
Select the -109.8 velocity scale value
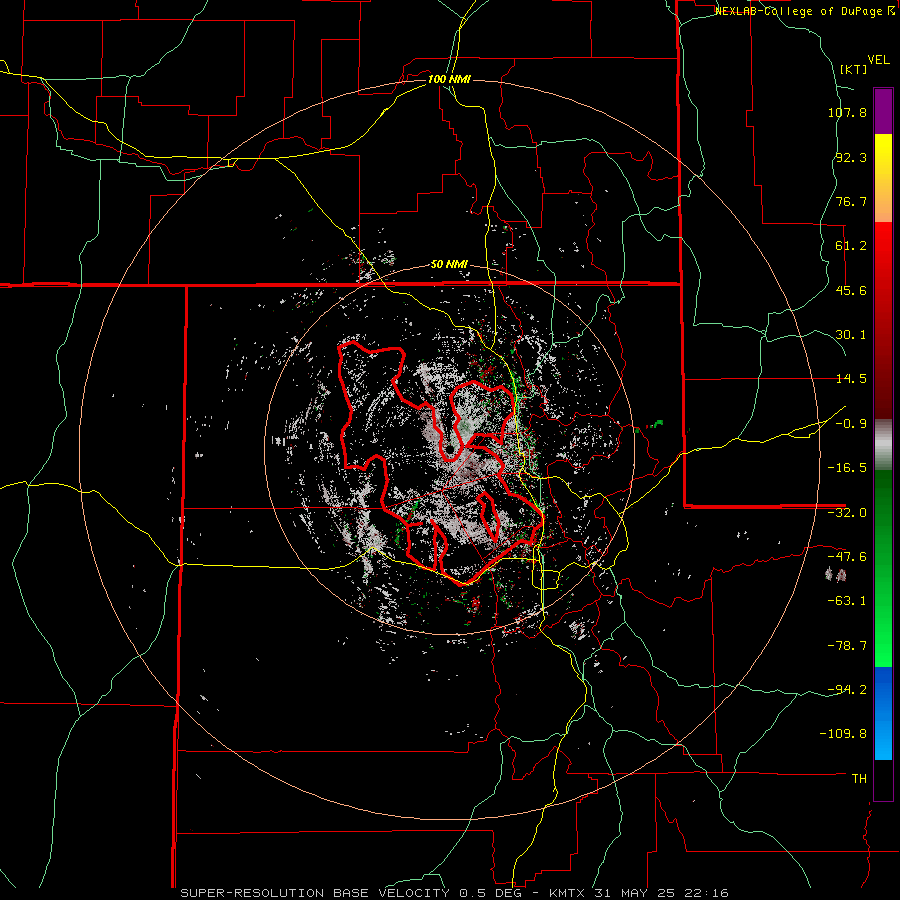point(843,734)
